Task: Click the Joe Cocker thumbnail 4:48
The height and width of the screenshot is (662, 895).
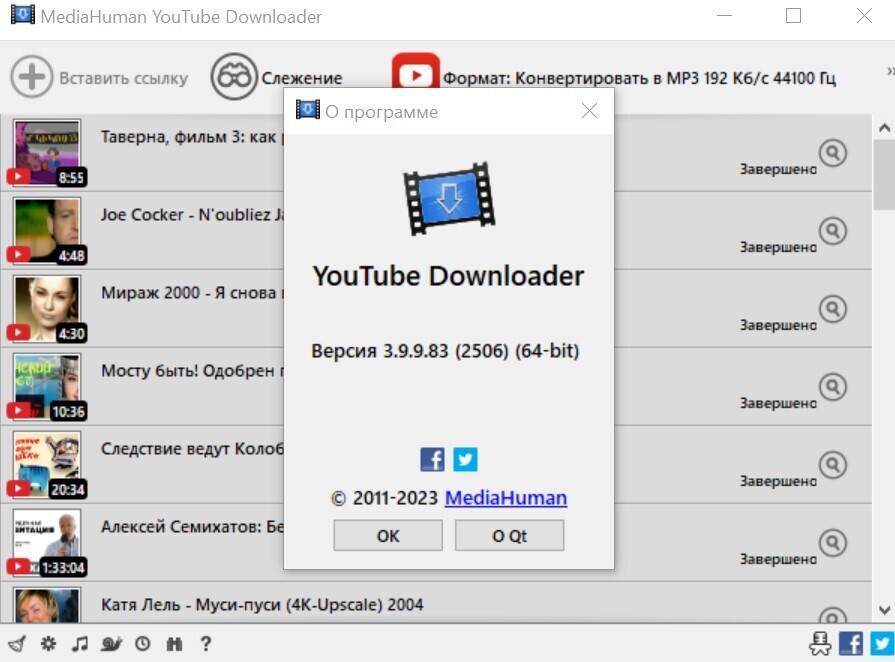Action: [x=47, y=231]
